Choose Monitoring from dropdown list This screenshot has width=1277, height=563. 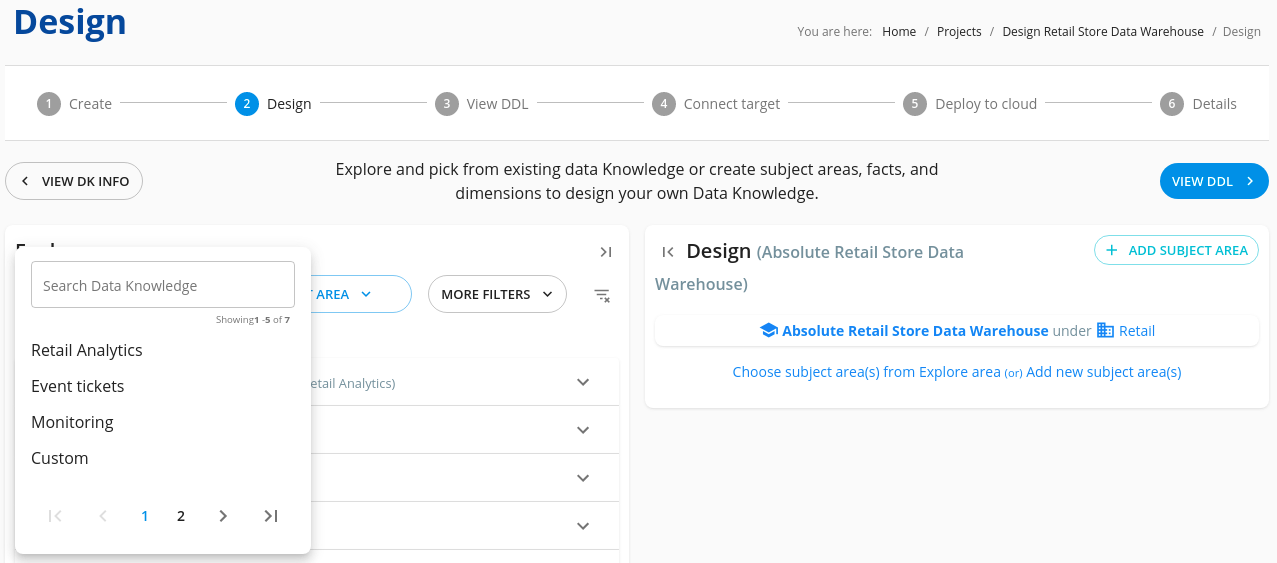point(72,422)
